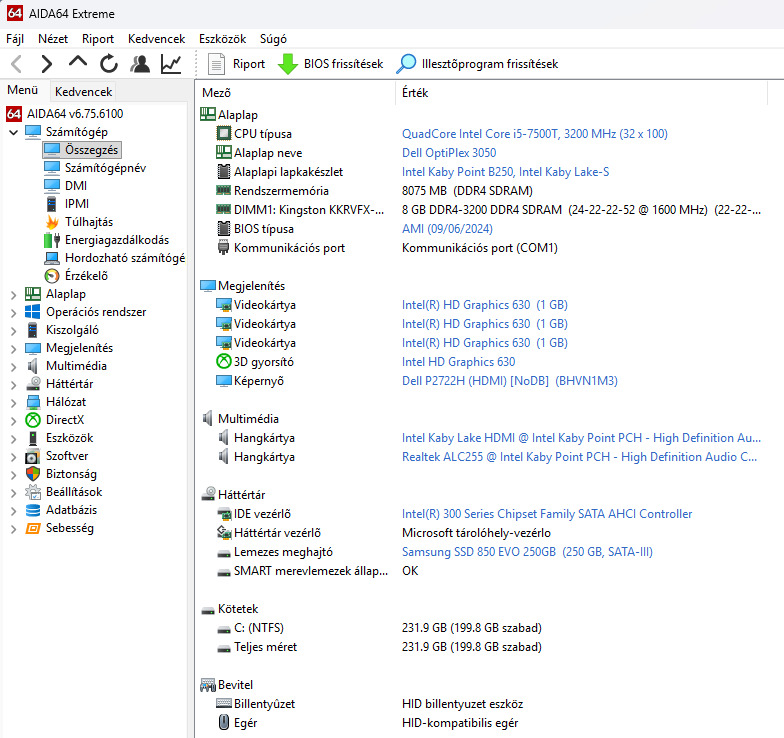Open the Kedvencek menu in menu bar
This screenshot has height=738, width=784.
156,39
